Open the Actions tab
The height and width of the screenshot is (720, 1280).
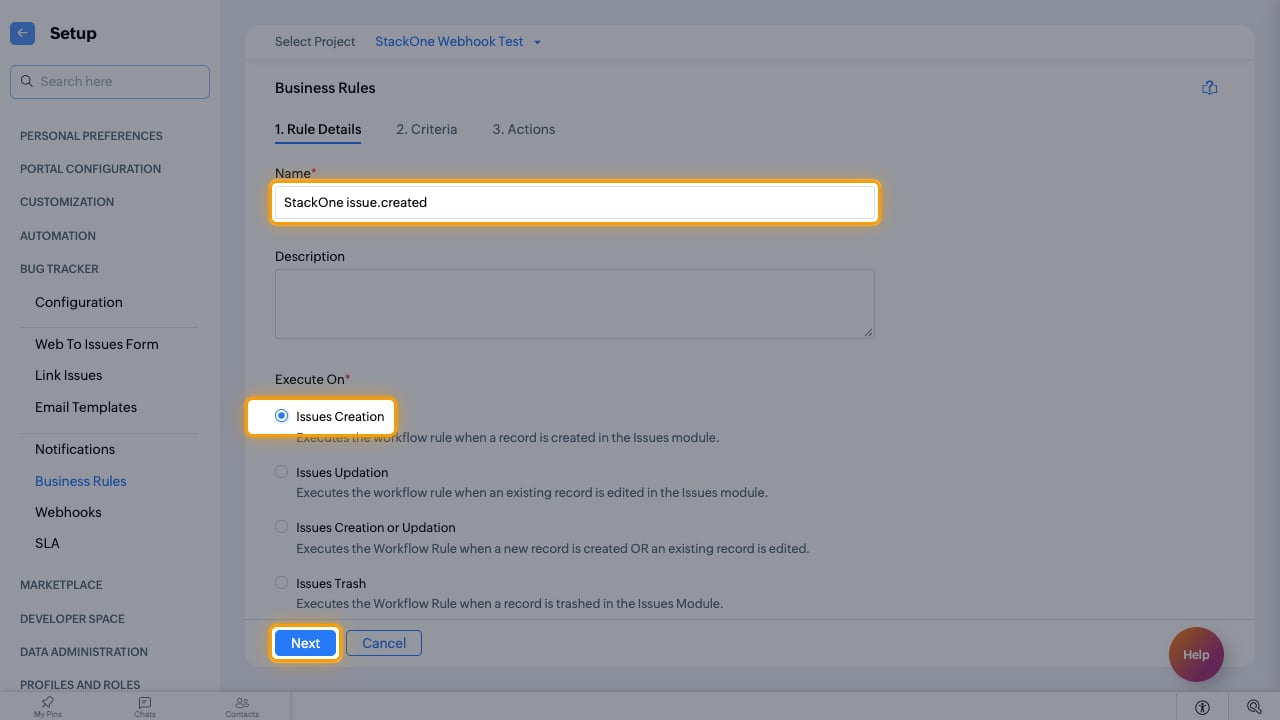click(x=524, y=129)
